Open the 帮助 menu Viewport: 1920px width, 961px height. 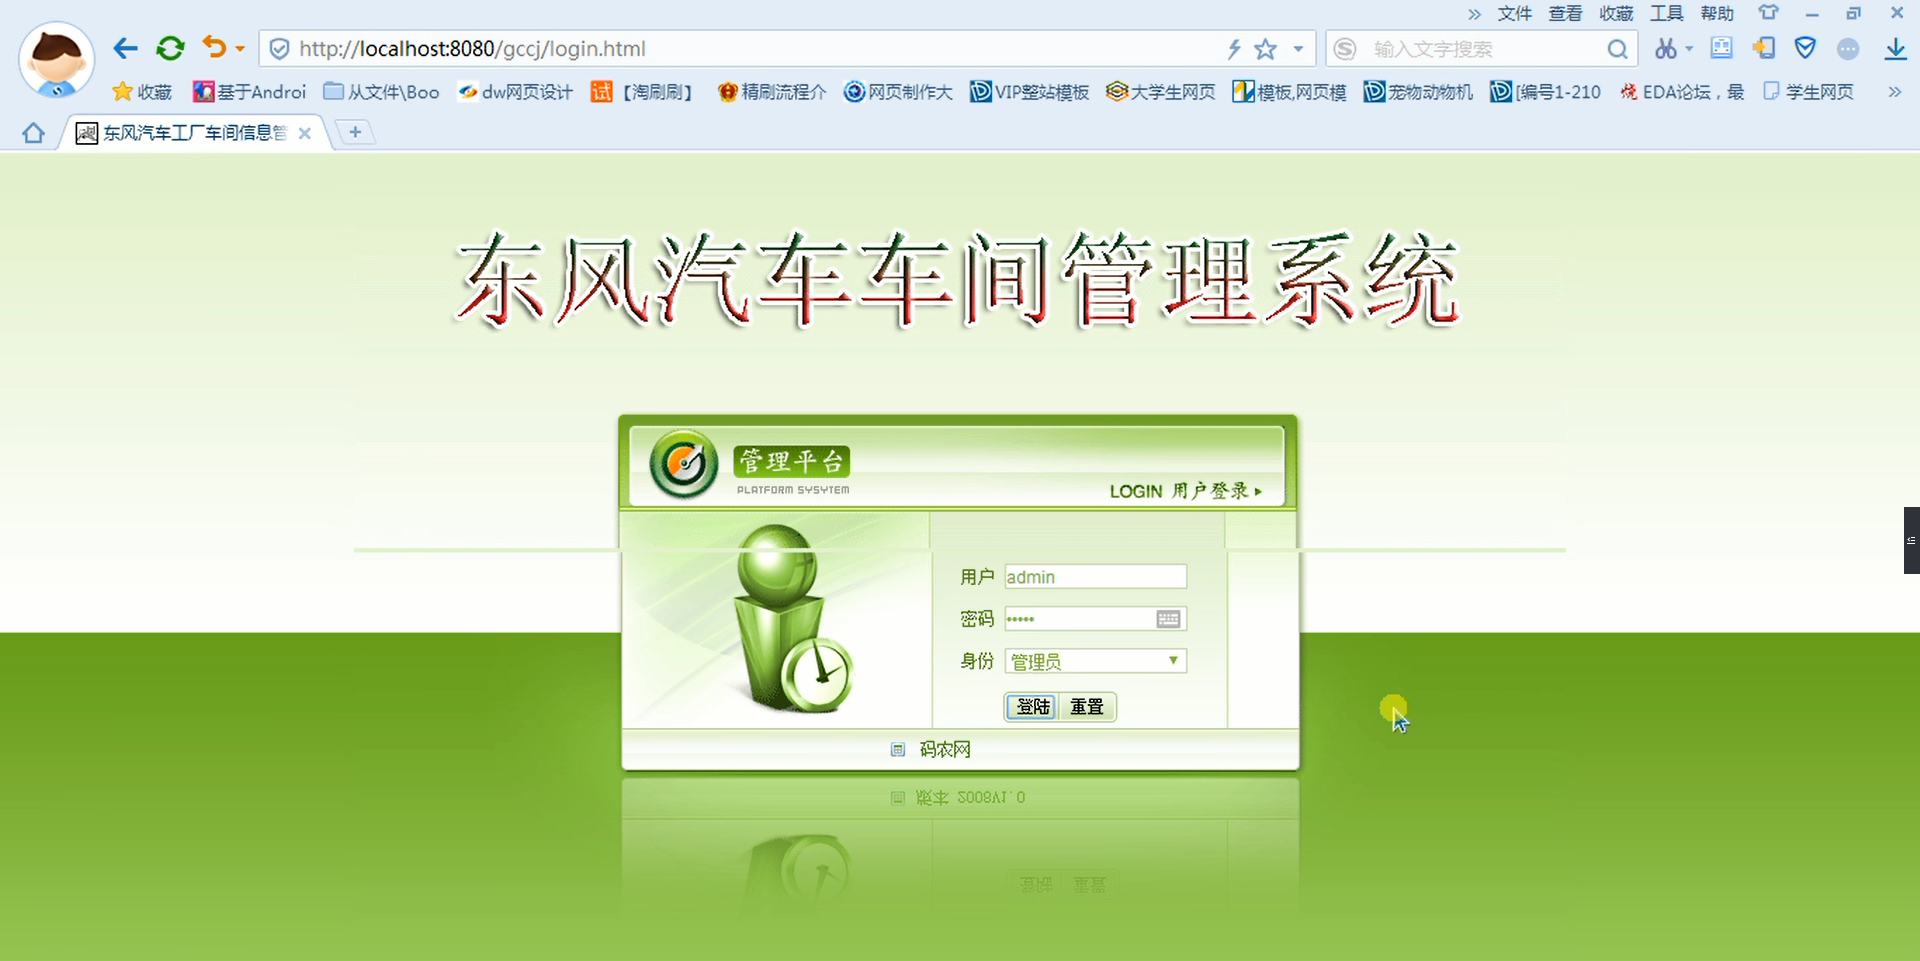pyautogui.click(x=1717, y=13)
